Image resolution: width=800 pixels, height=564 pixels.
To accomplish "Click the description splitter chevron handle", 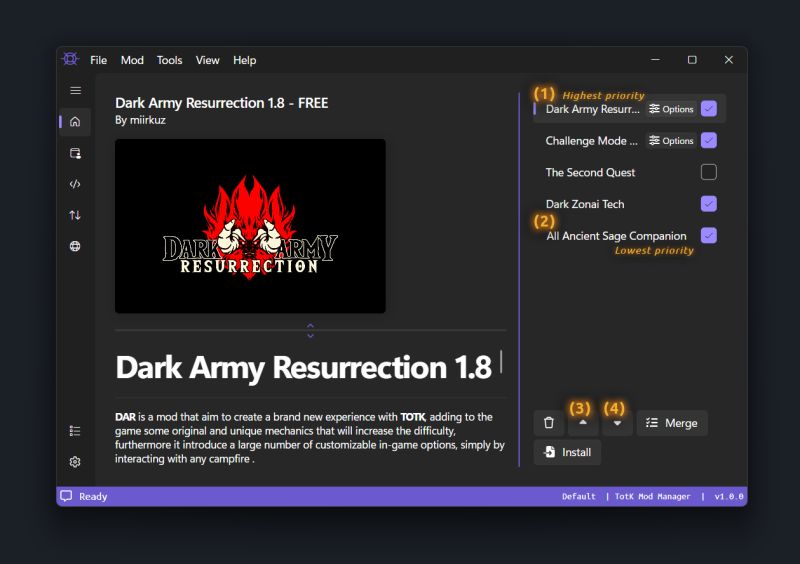I will (x=310, y=330).
